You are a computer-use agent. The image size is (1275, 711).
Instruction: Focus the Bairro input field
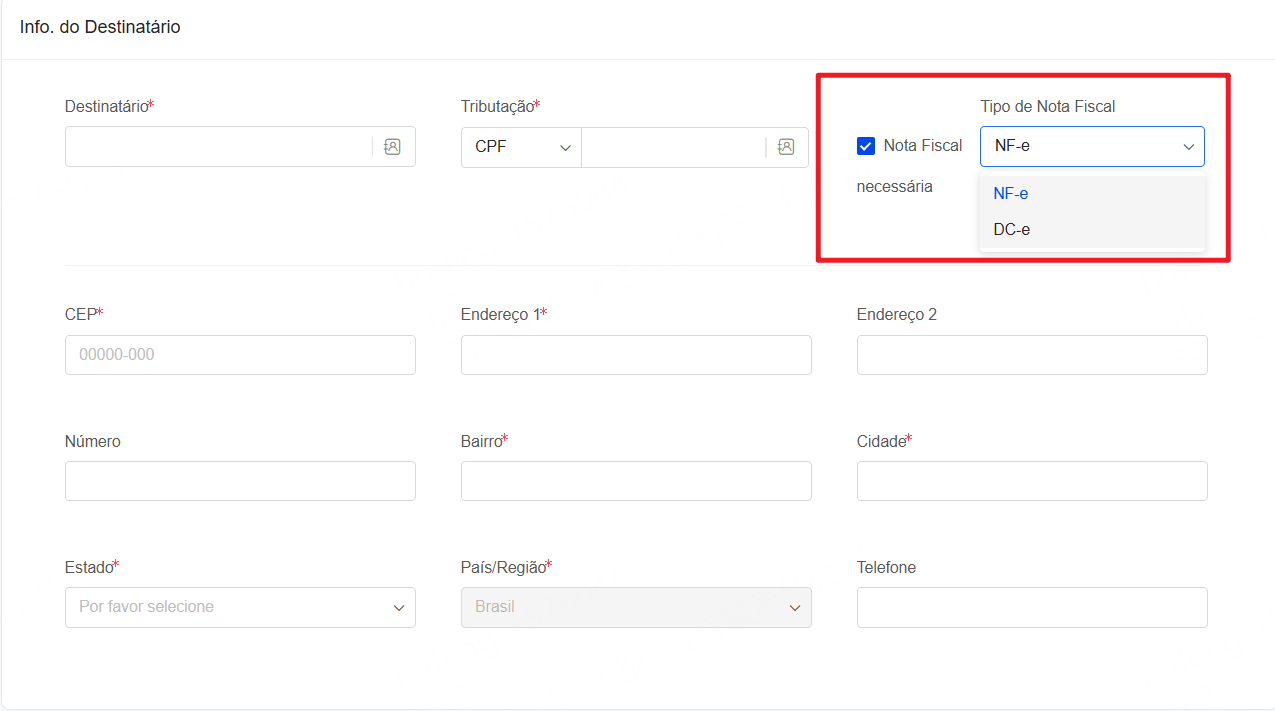tap(636, 481)
